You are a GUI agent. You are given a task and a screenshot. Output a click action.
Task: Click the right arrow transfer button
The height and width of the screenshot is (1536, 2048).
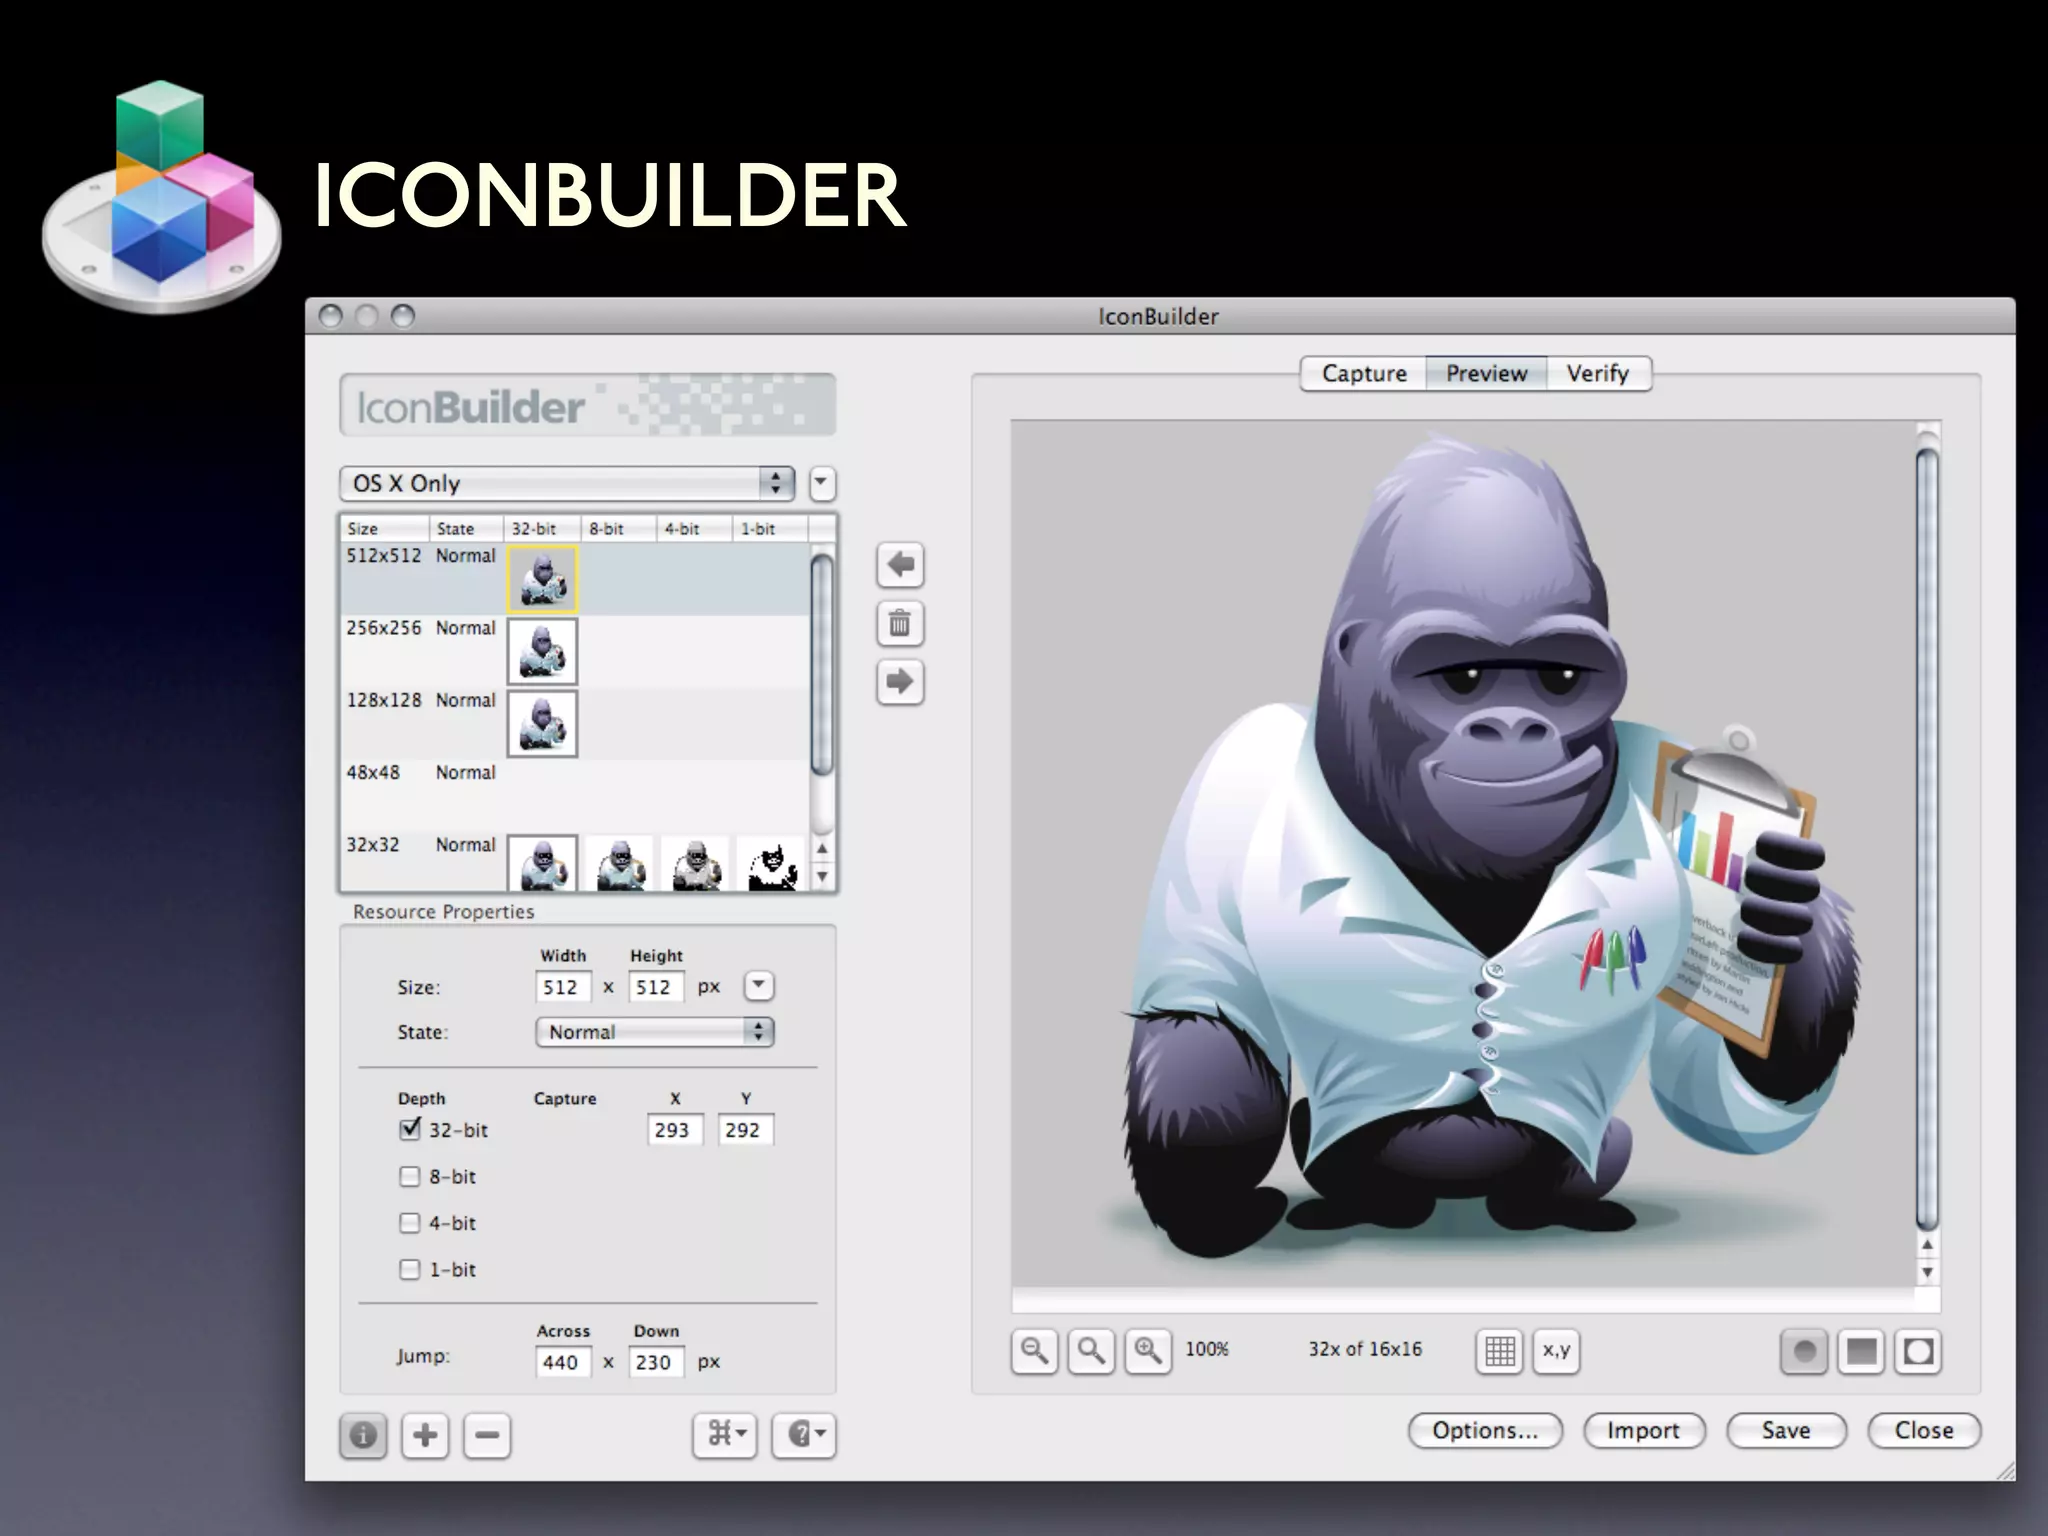tap(900, 682)
